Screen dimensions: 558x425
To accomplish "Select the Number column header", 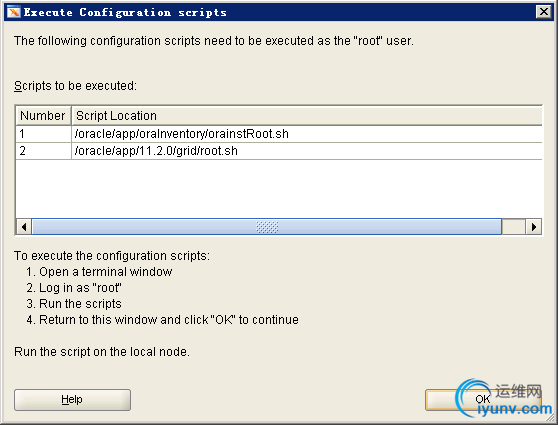I will pos(43,116).
